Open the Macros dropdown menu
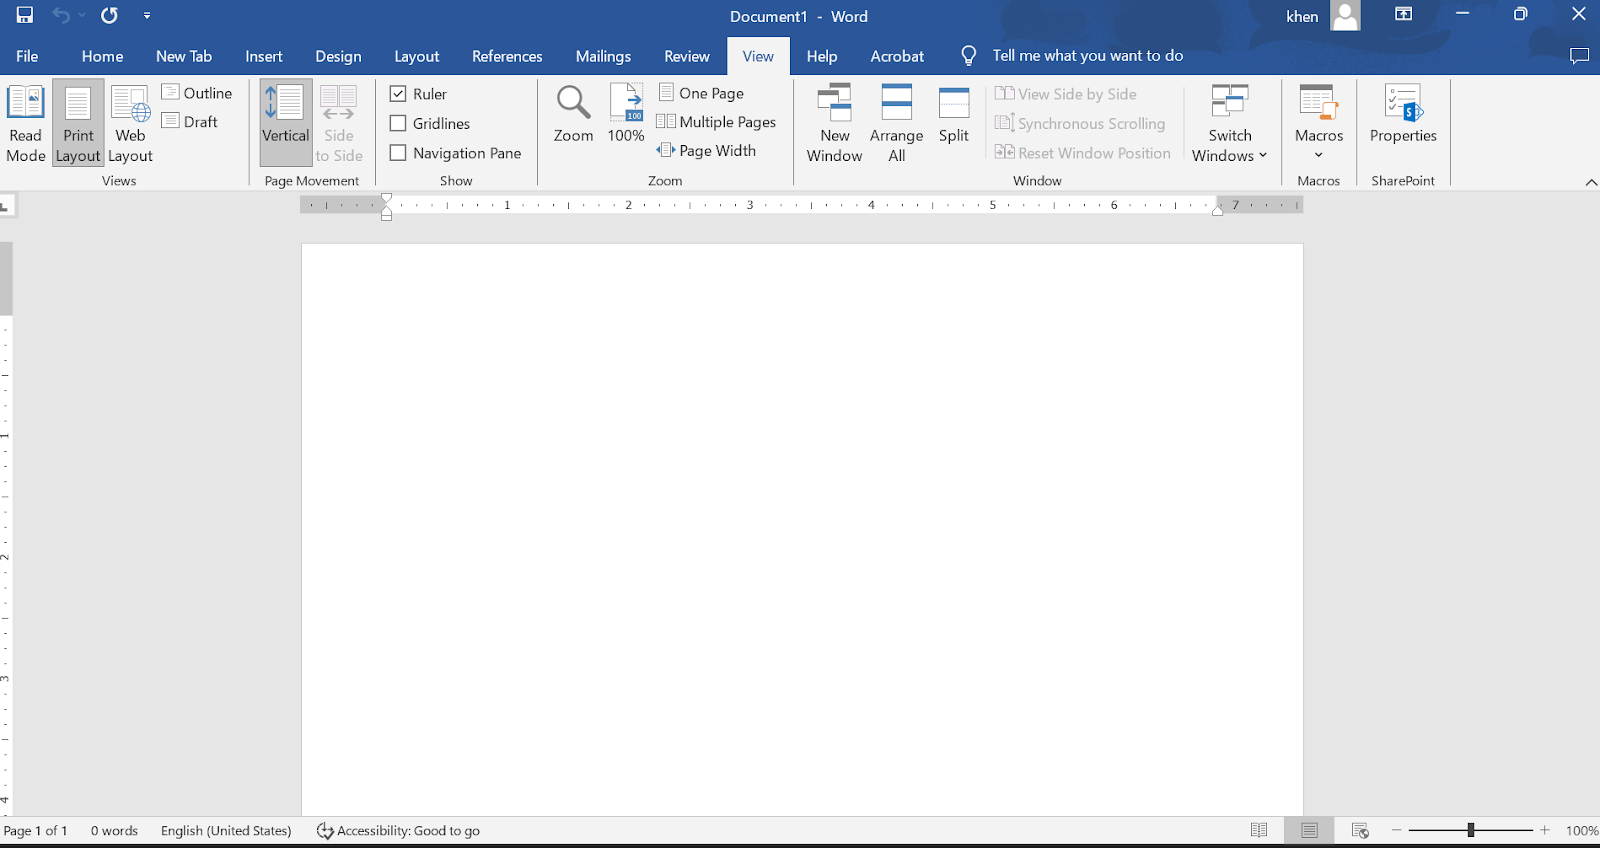Viewport: 1600px width, 848px height. coord(1318,125)
